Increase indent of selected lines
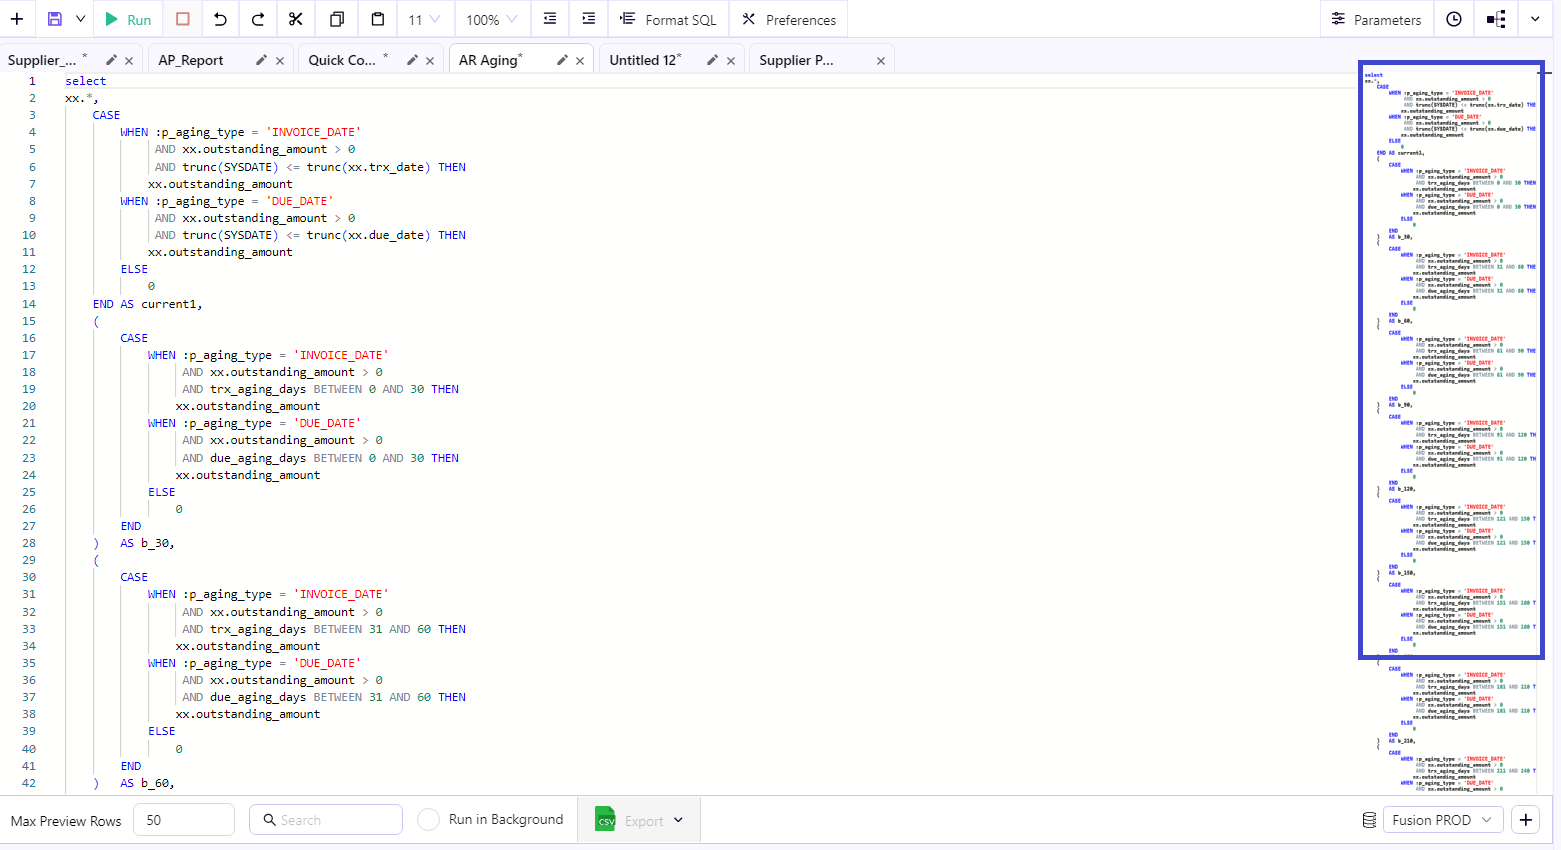The height and width of the screenshot is (850, 1561). (x=589, y=19)
